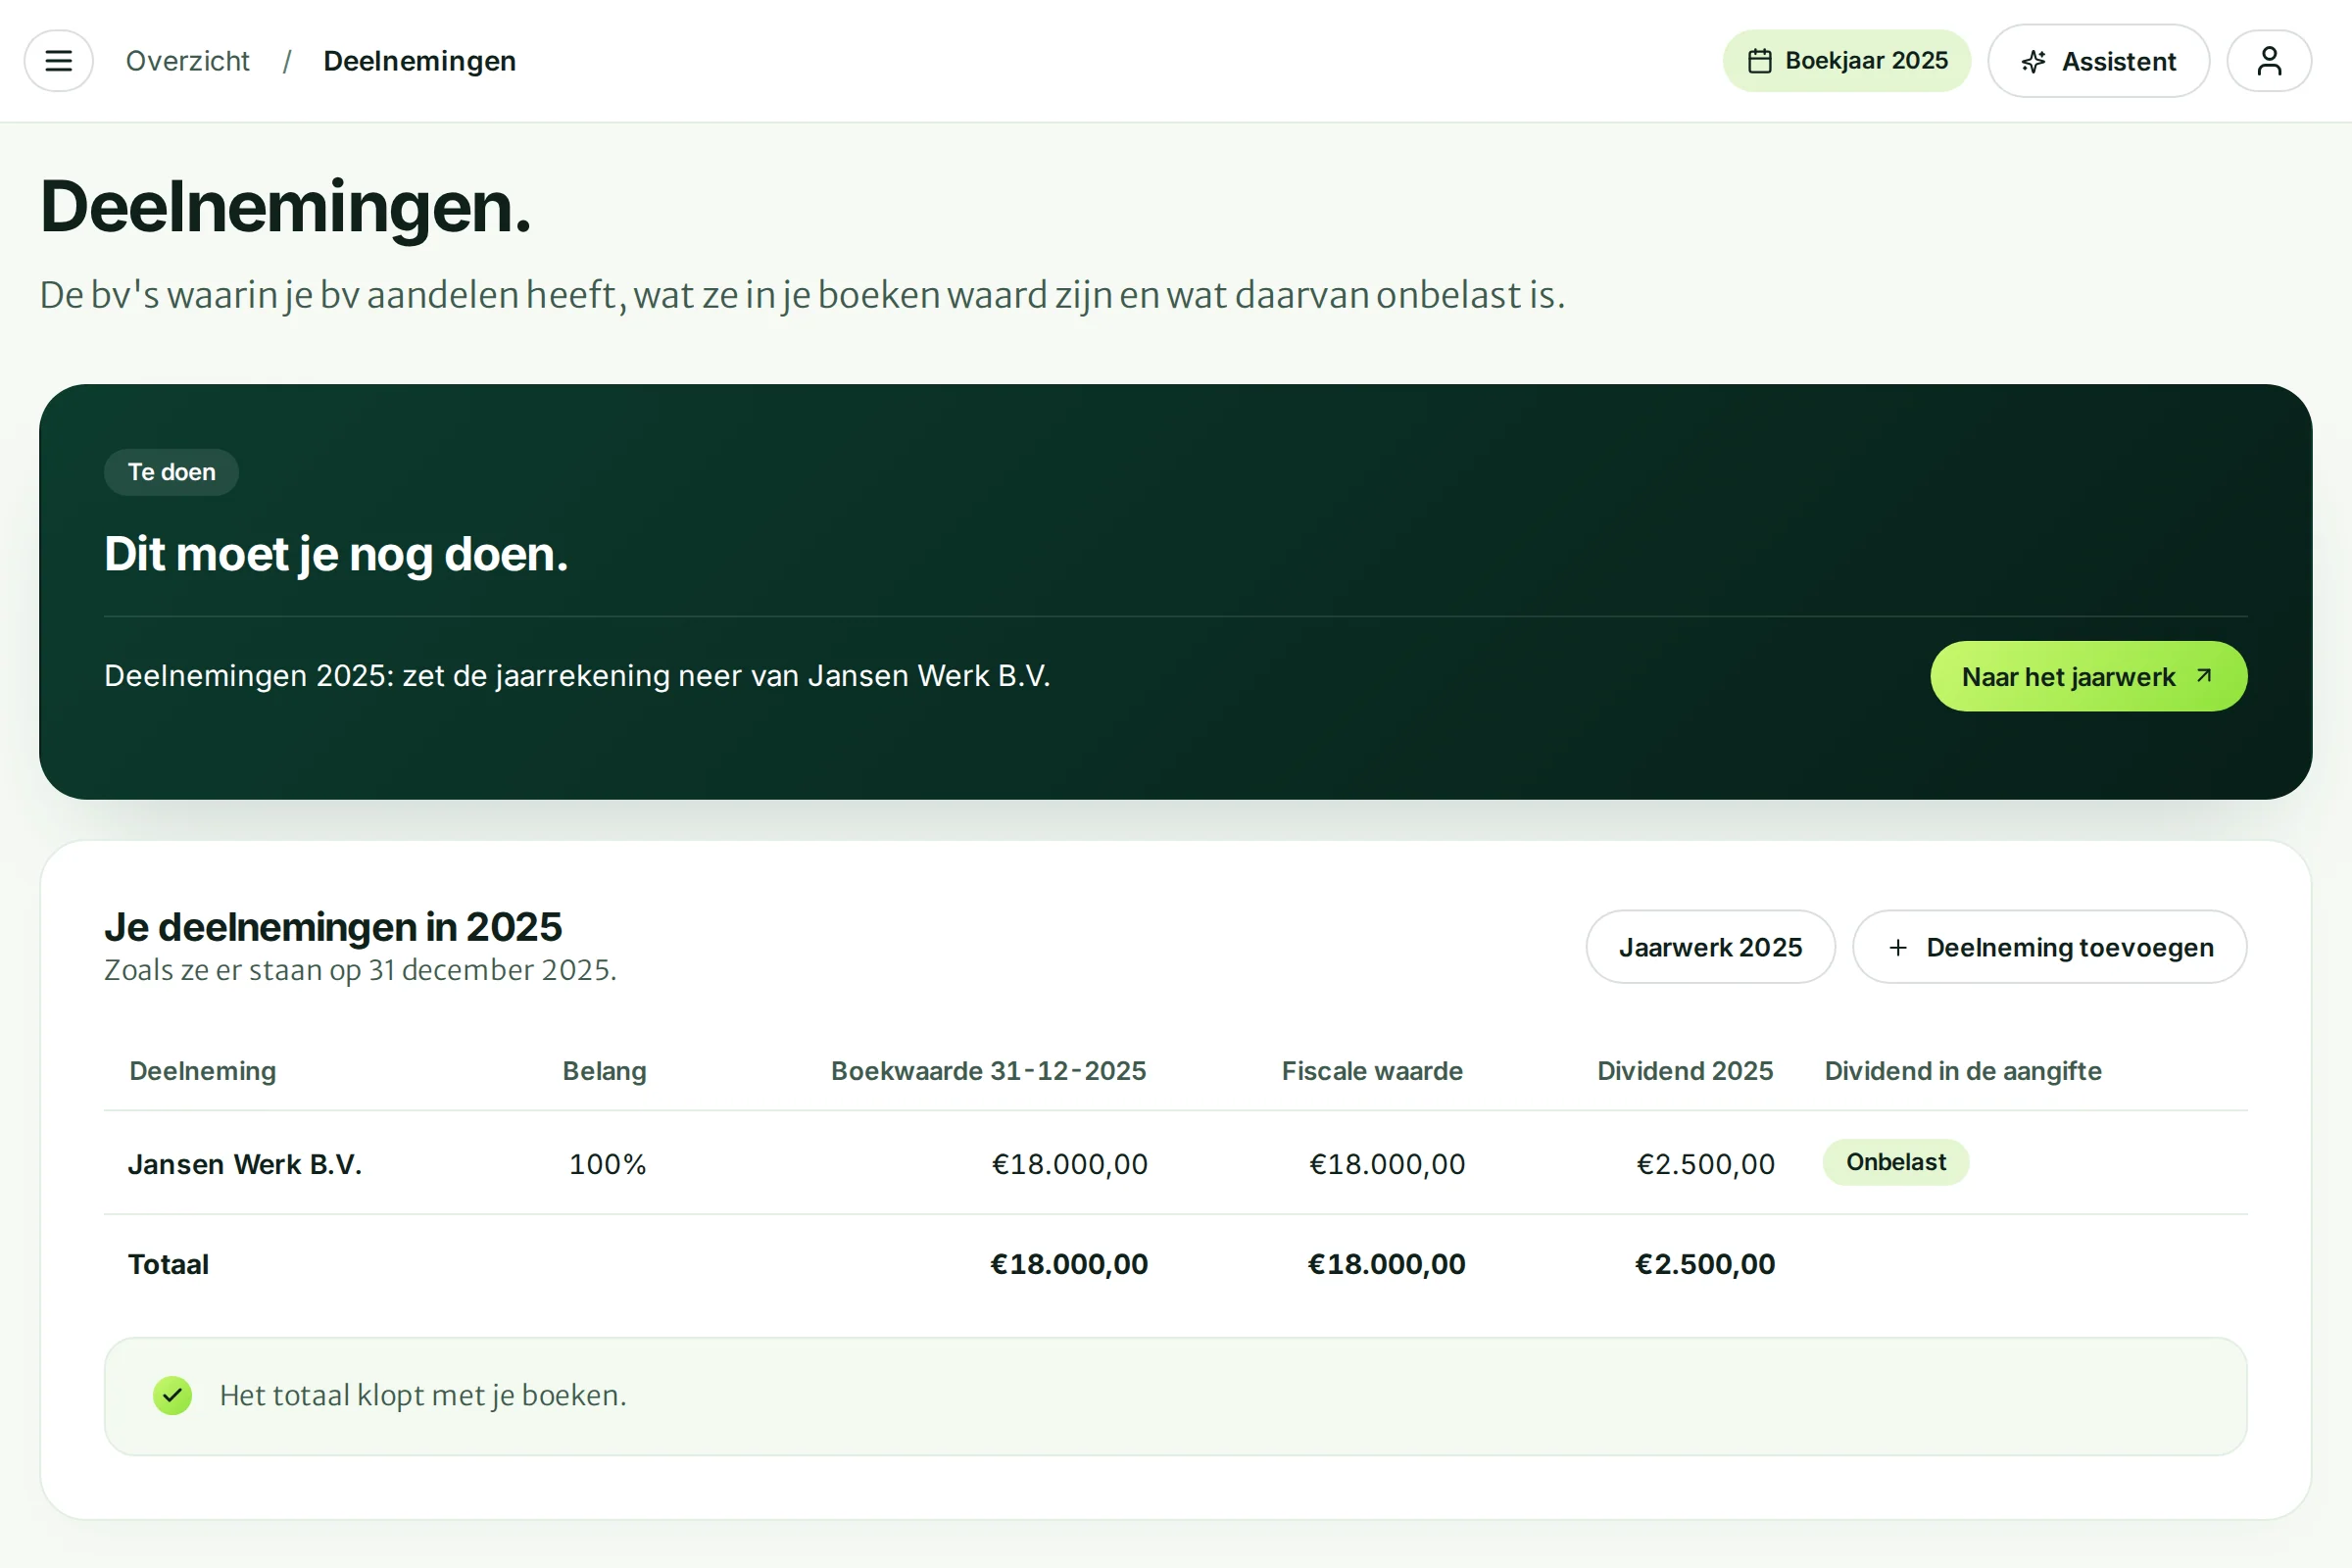
Task: Click the Dividend 2025 column header
Action: tap(1685, 1071)
